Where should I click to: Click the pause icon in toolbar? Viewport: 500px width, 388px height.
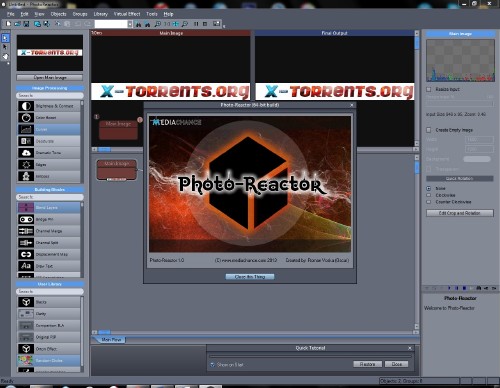pyautogui.click(x=196, y=24)
